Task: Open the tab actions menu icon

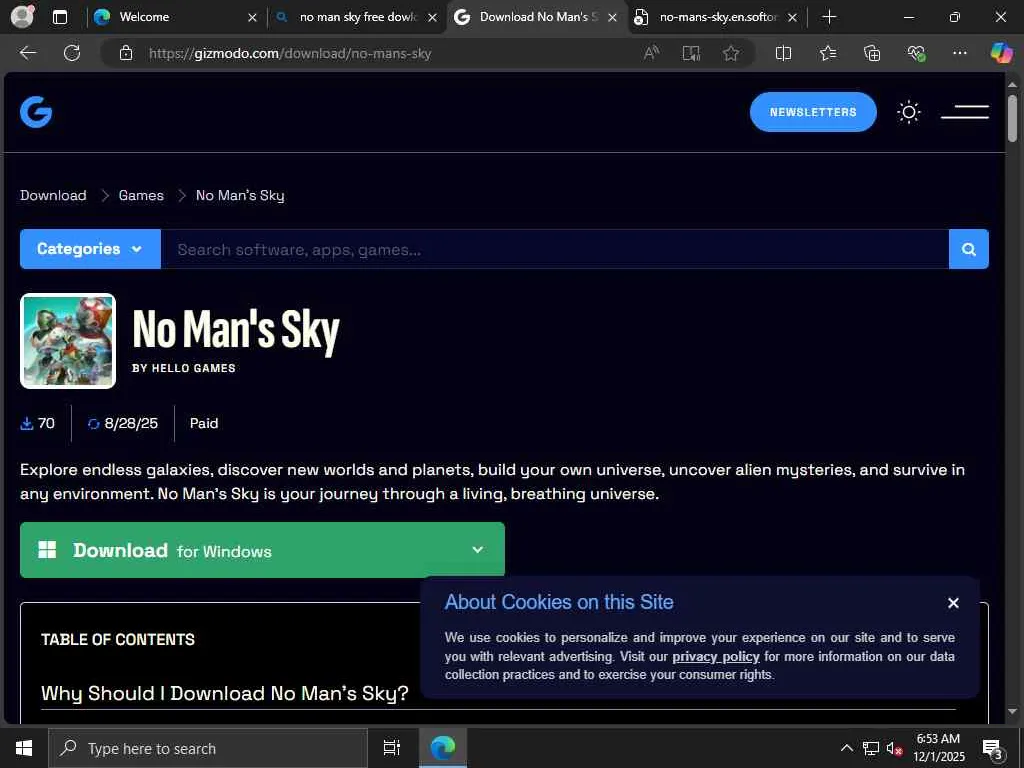Action: (x=59, y=17)
